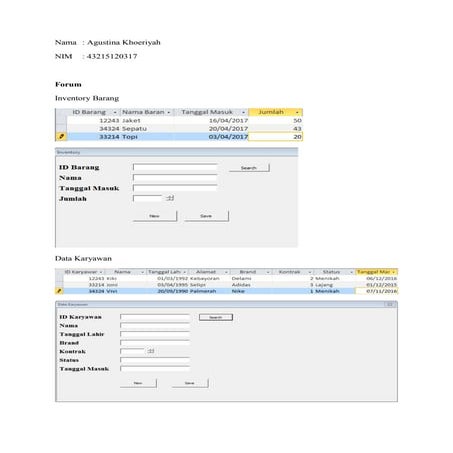The height and width of the screenshot is (453, 453).
Task: Click the New button in Data Karyawan form
Action: (138, 383)
